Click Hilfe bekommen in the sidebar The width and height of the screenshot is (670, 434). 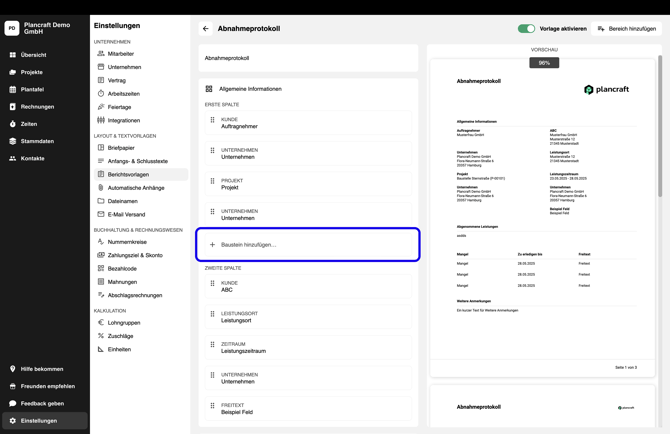(45, 369)
